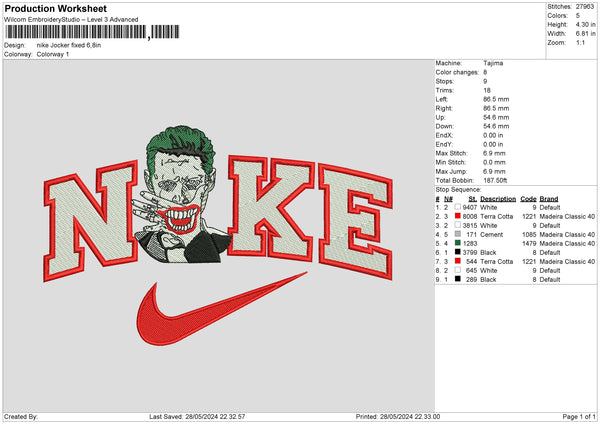Click the Height value '4.30 in'

[585, 24]
